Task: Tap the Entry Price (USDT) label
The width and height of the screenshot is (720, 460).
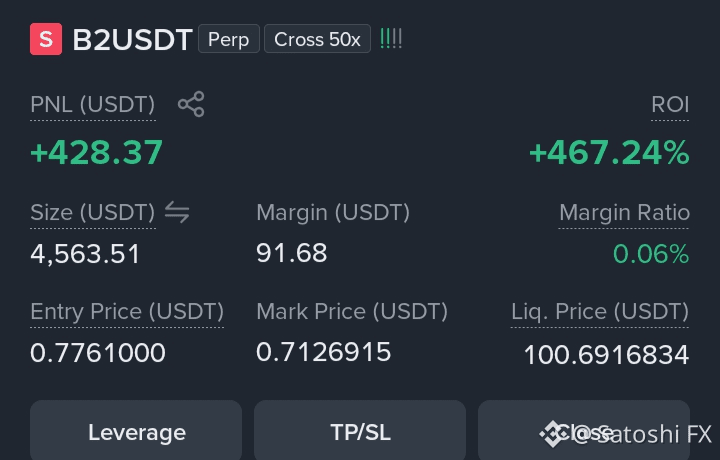Action: click(x=127, y=312)
